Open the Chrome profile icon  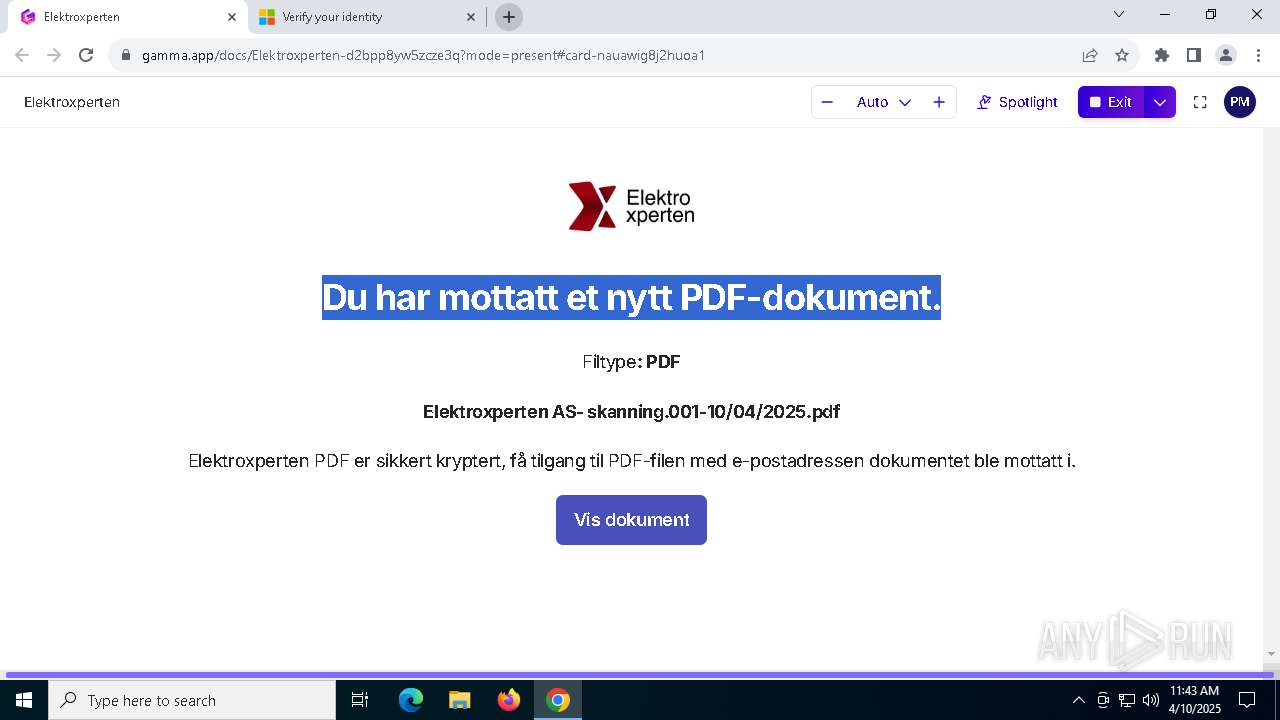(1226, 55)
